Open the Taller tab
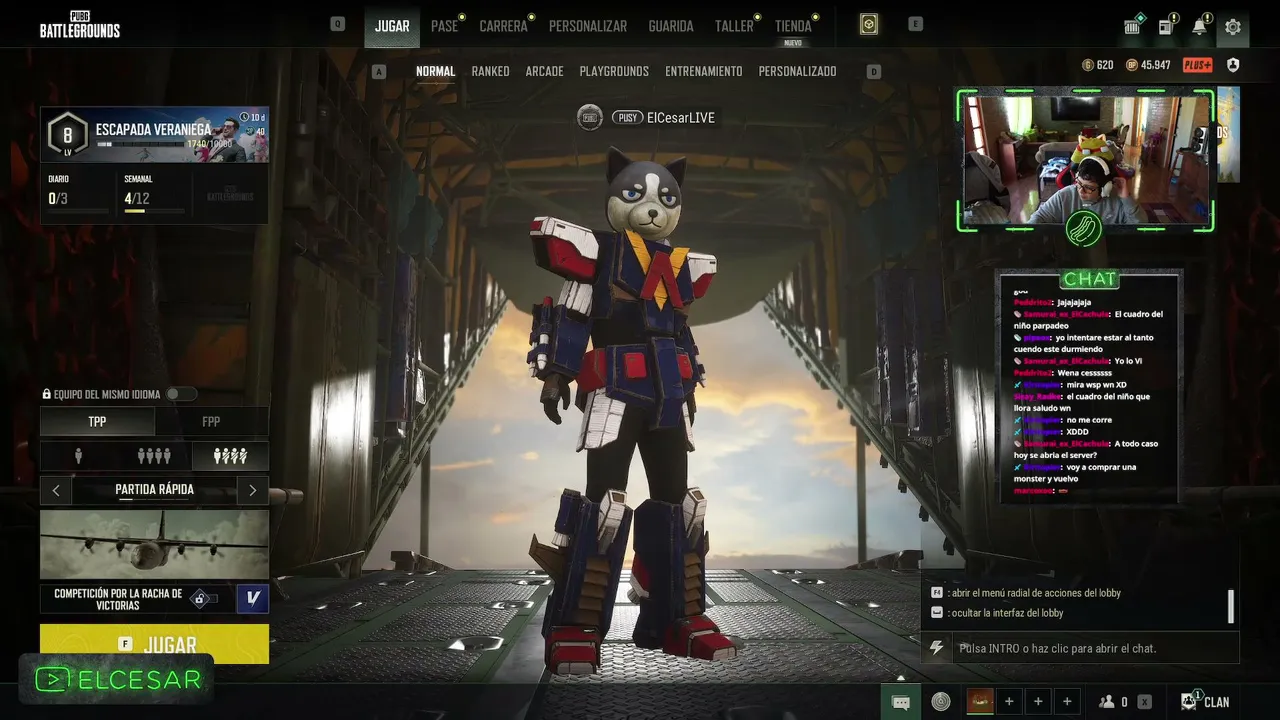Image resolution: width=1280 pixels, height=720 pixels. (x=734, y=26)
